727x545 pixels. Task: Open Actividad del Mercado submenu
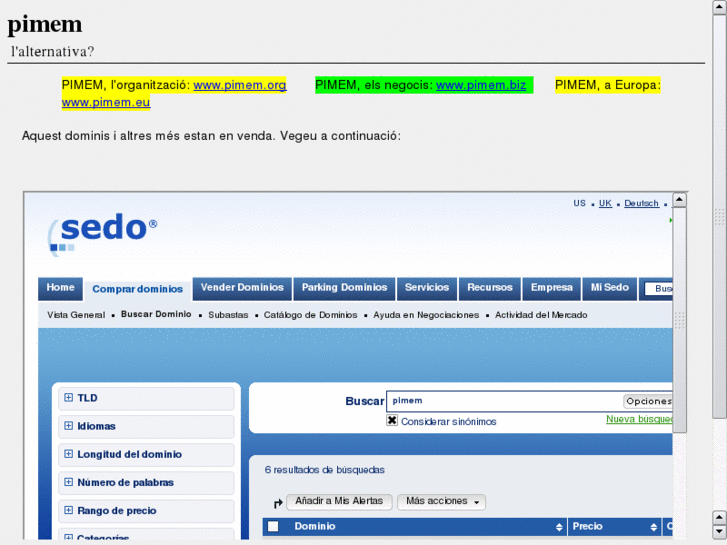click(x=541, y=315)
